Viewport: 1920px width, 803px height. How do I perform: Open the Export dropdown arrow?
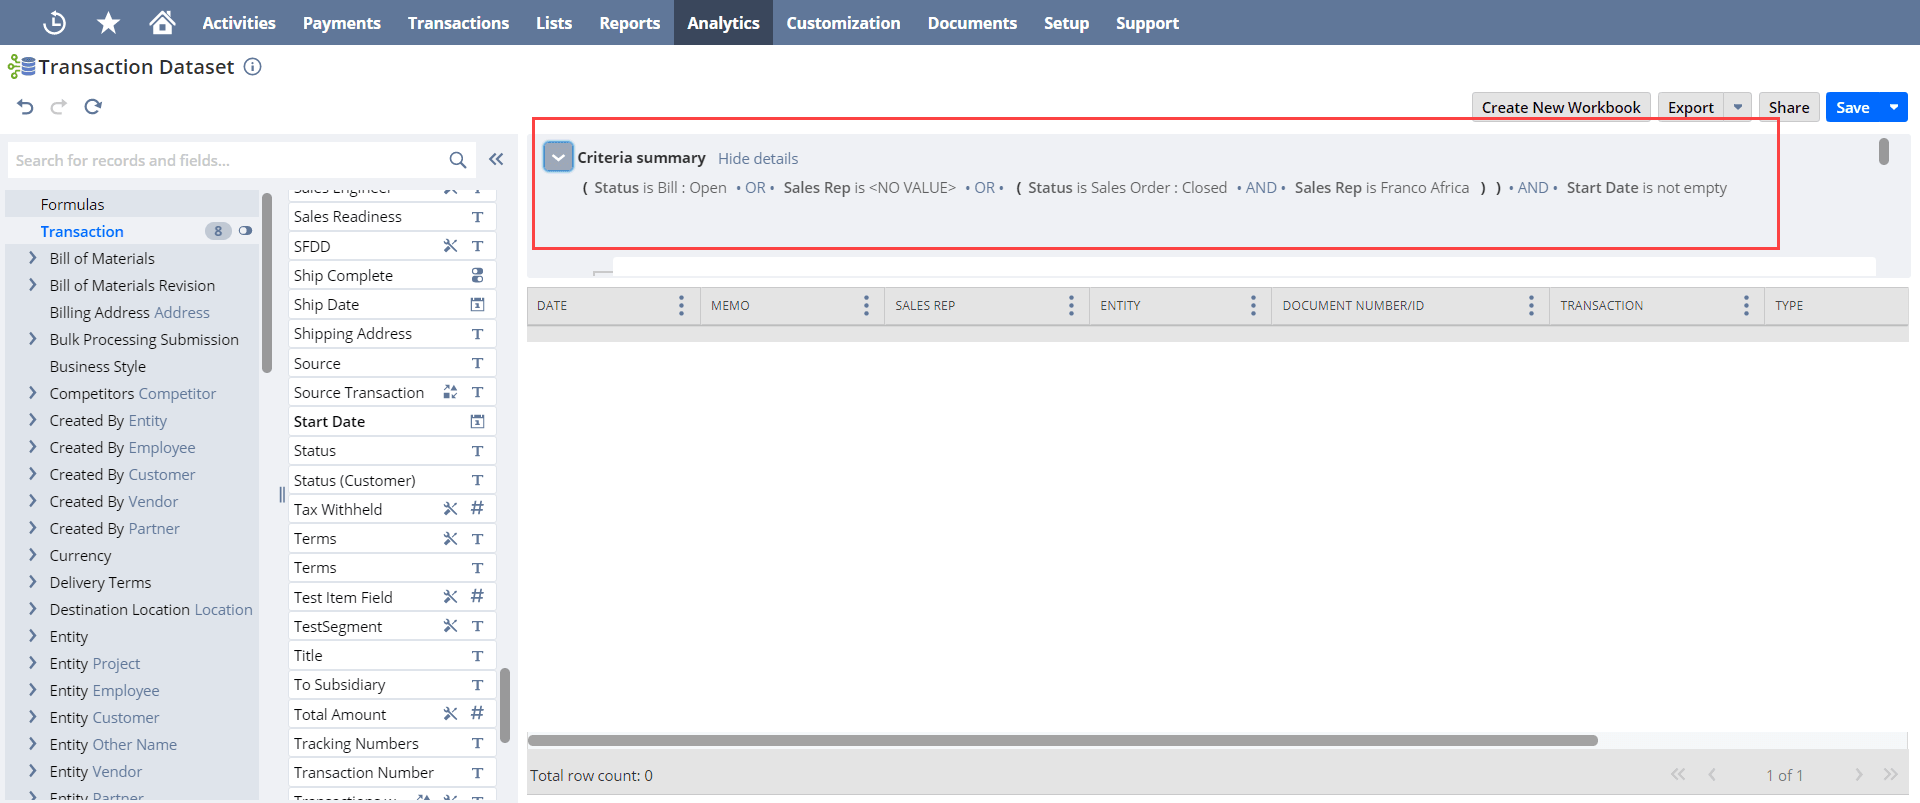pos(1738,107)
